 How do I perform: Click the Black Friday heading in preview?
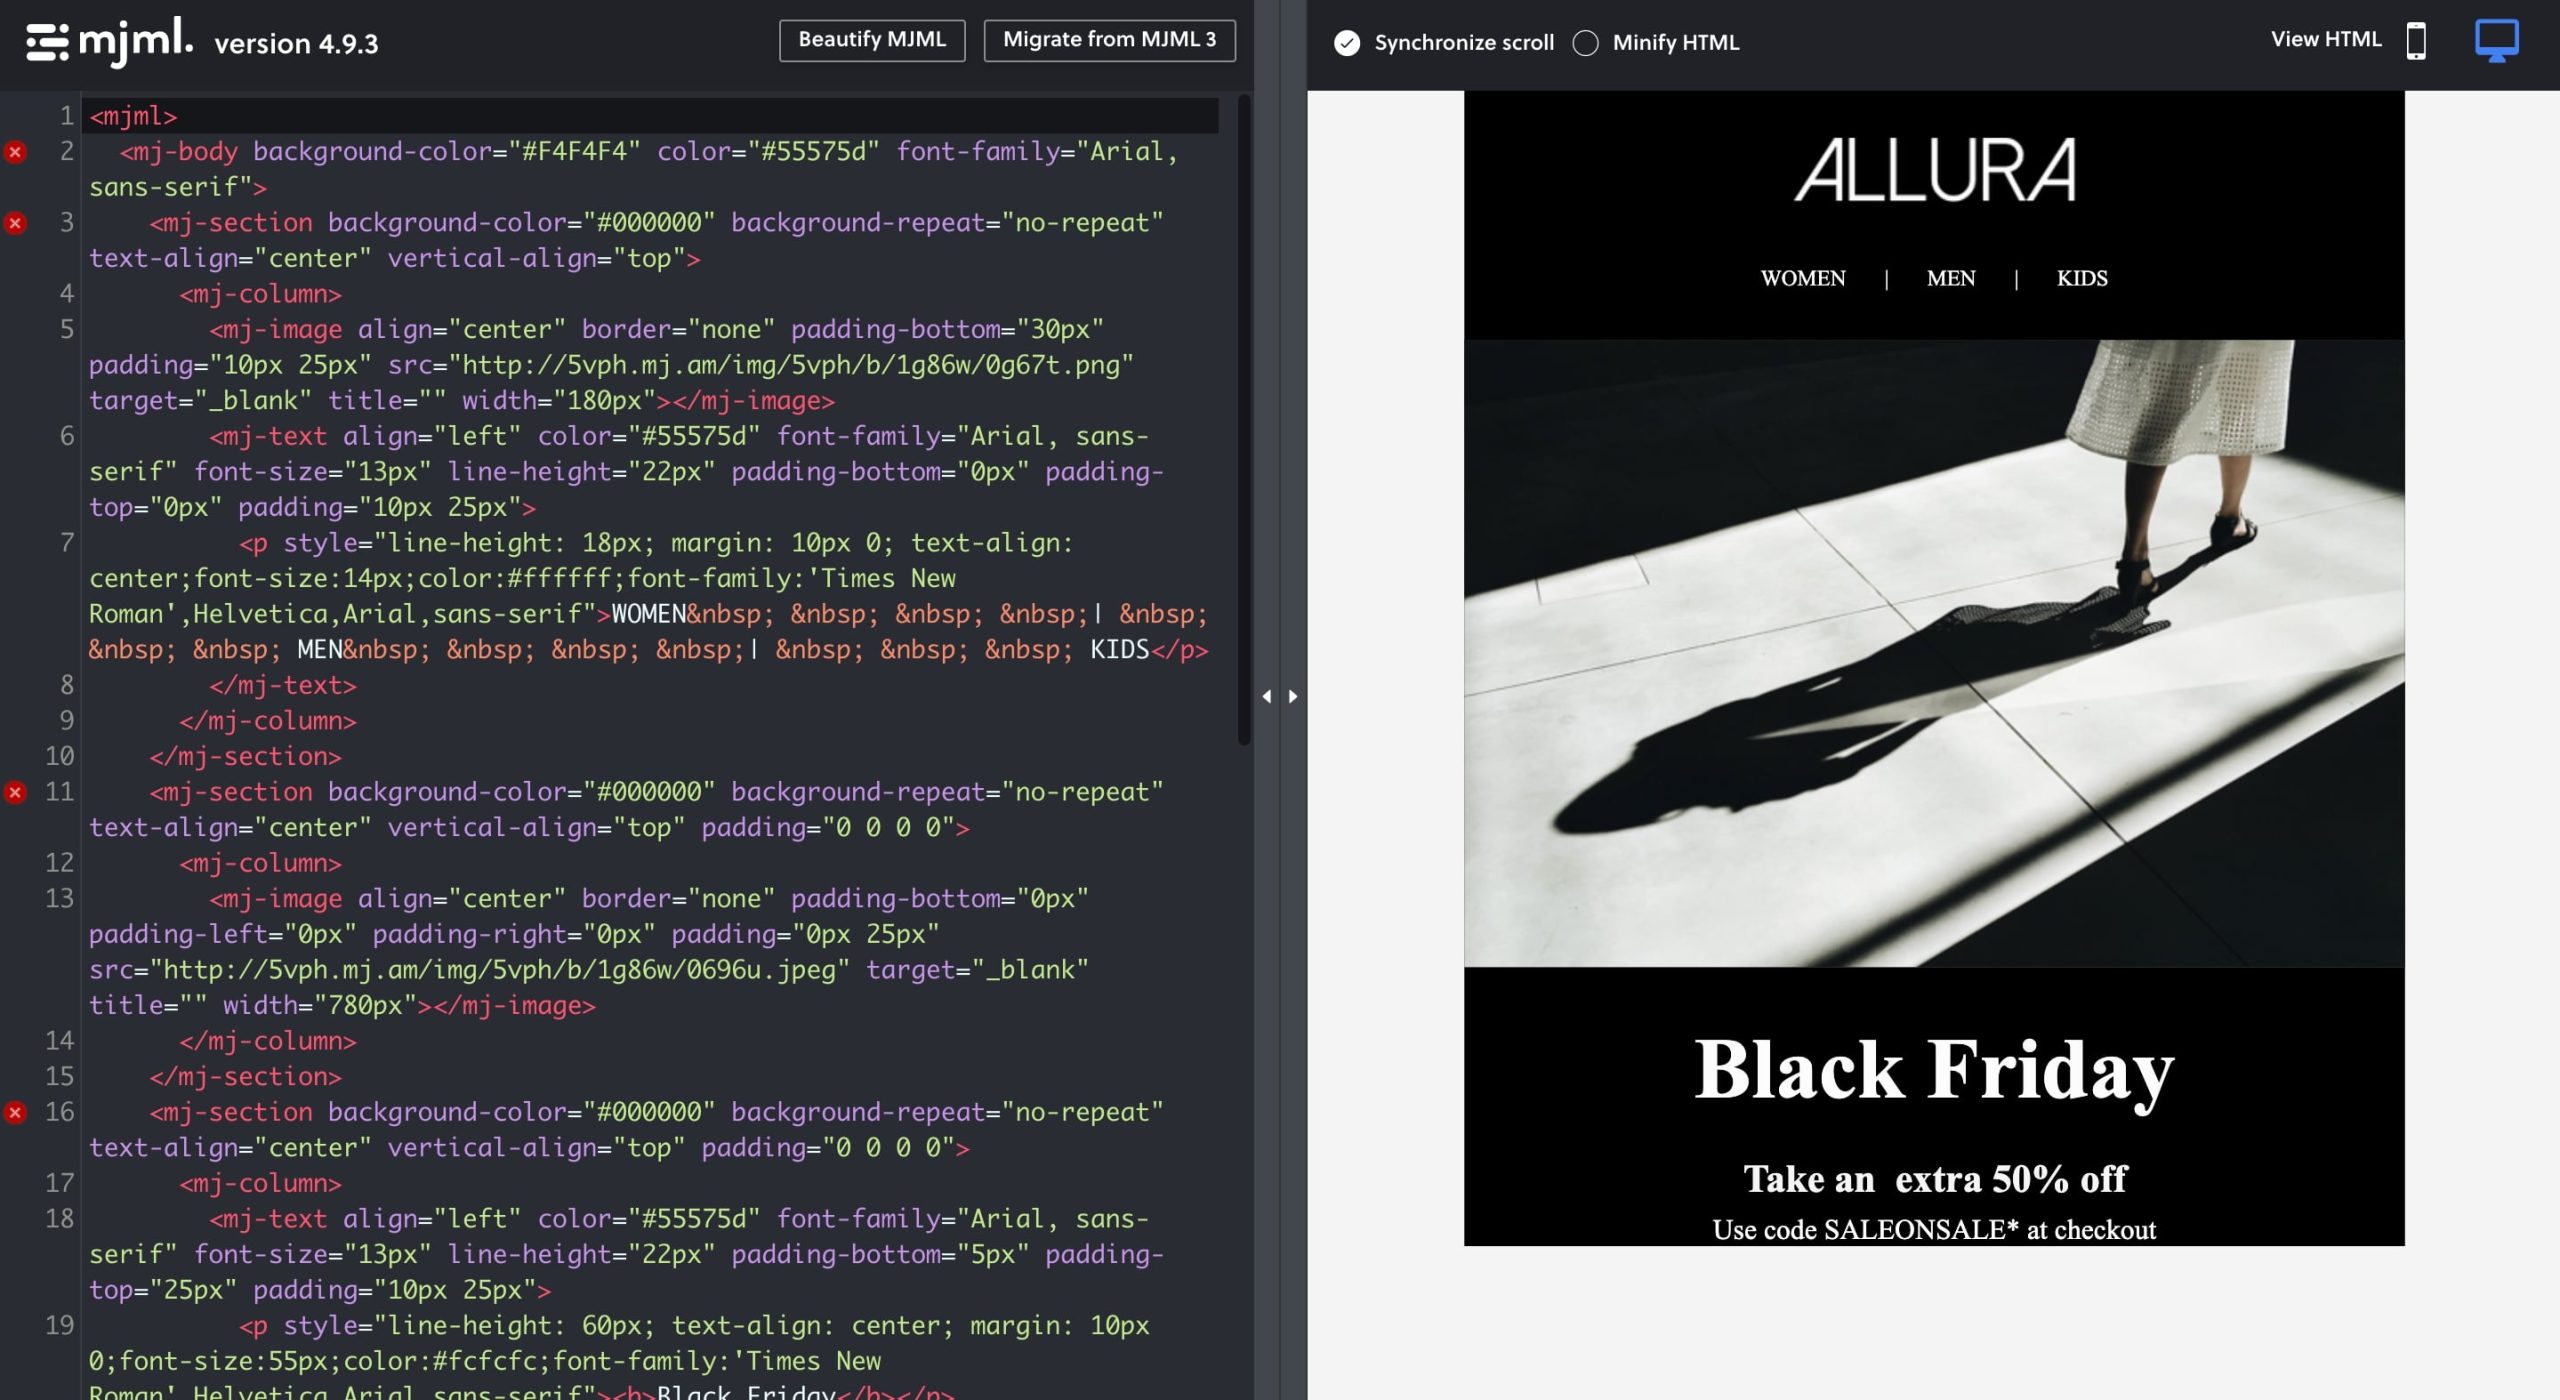[1934, 1072]
